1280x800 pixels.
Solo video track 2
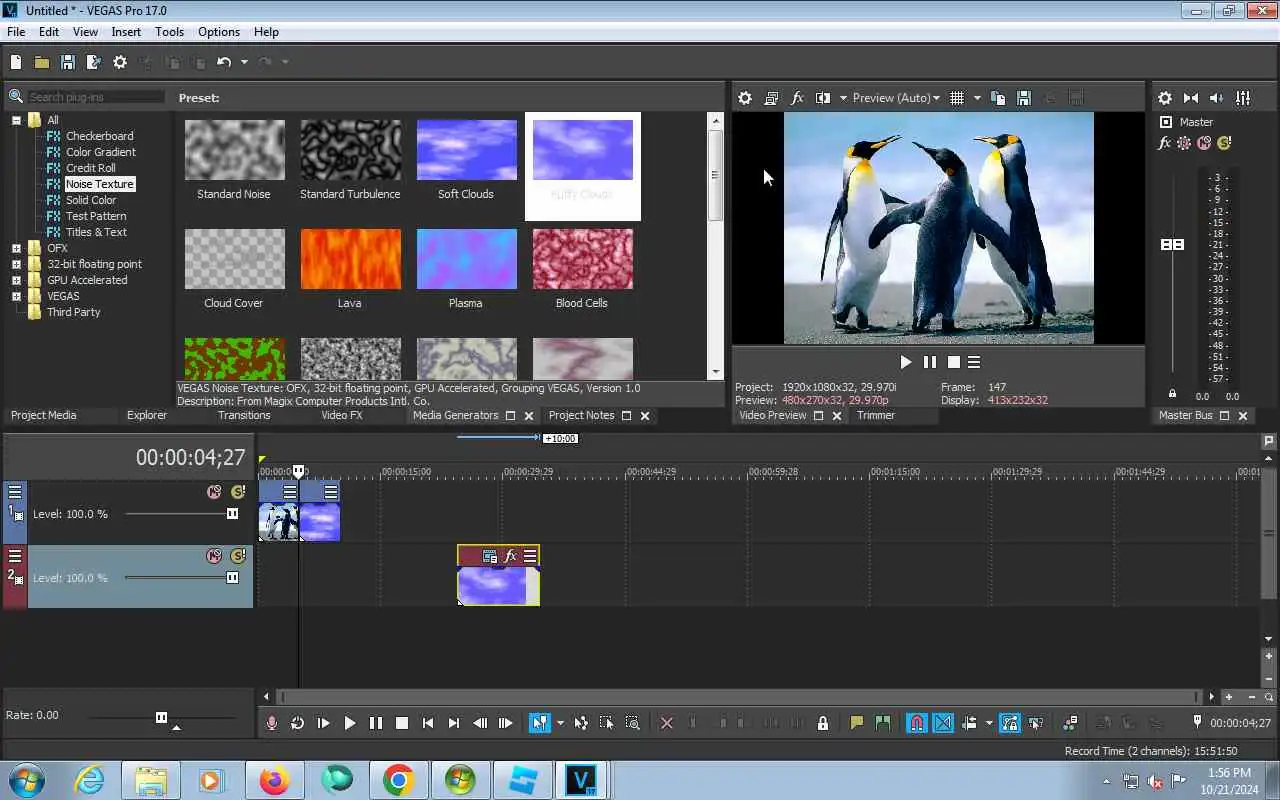click(238, 556)
